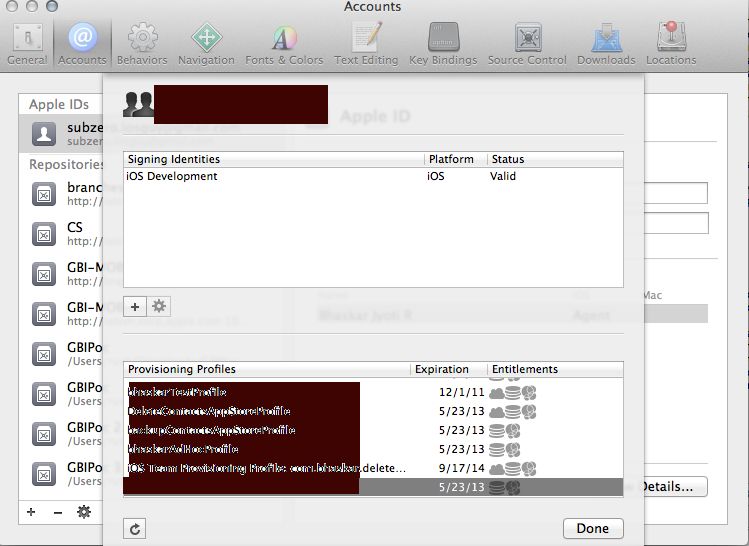
Task: Open the Text Editing preferences
Action: (x=366, y=44)
